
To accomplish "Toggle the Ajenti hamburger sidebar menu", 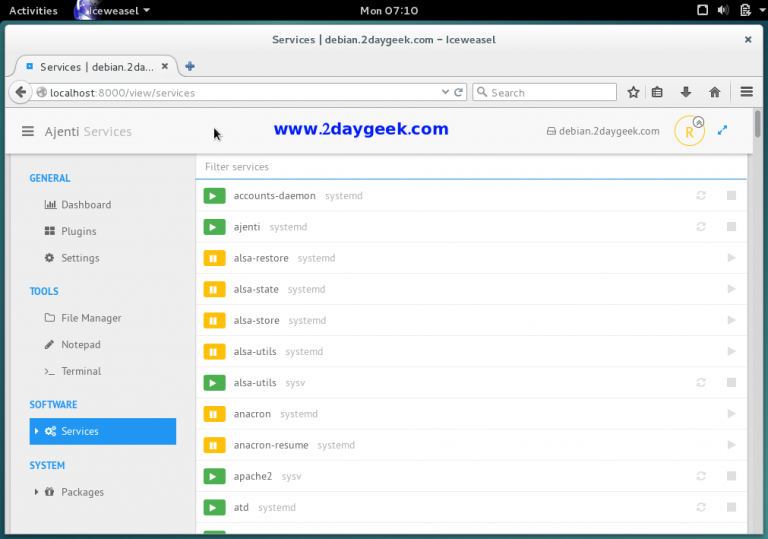I will pos(28,132).
